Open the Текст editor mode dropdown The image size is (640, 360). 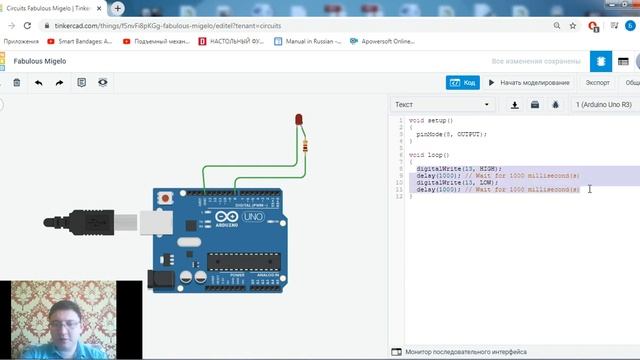pyautogui.click(x=442, y=104)
